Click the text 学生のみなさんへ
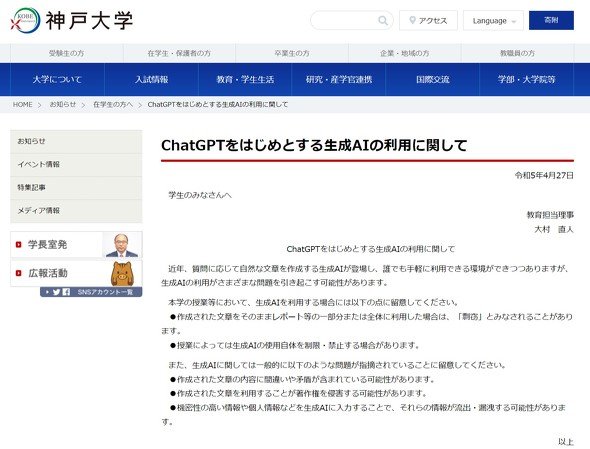590x449 pixels. [200, 195]
